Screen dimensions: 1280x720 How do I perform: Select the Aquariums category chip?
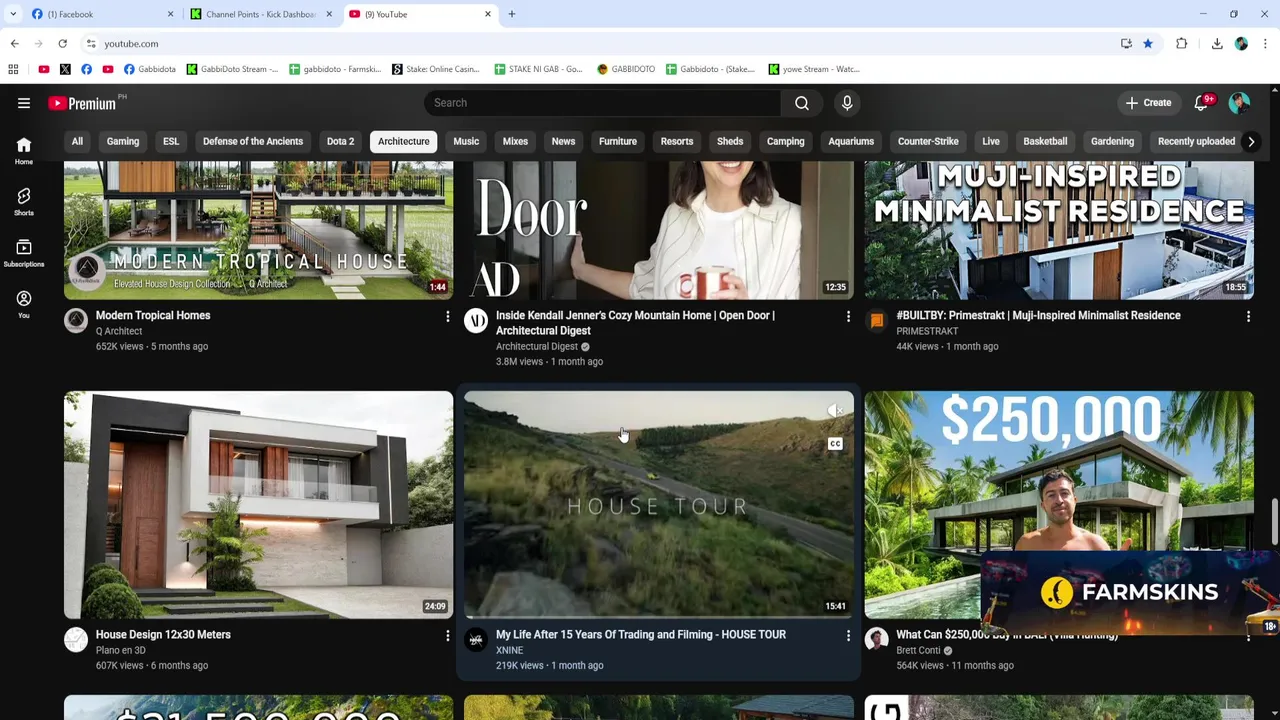pyautogui.click(x=851, y=141)
